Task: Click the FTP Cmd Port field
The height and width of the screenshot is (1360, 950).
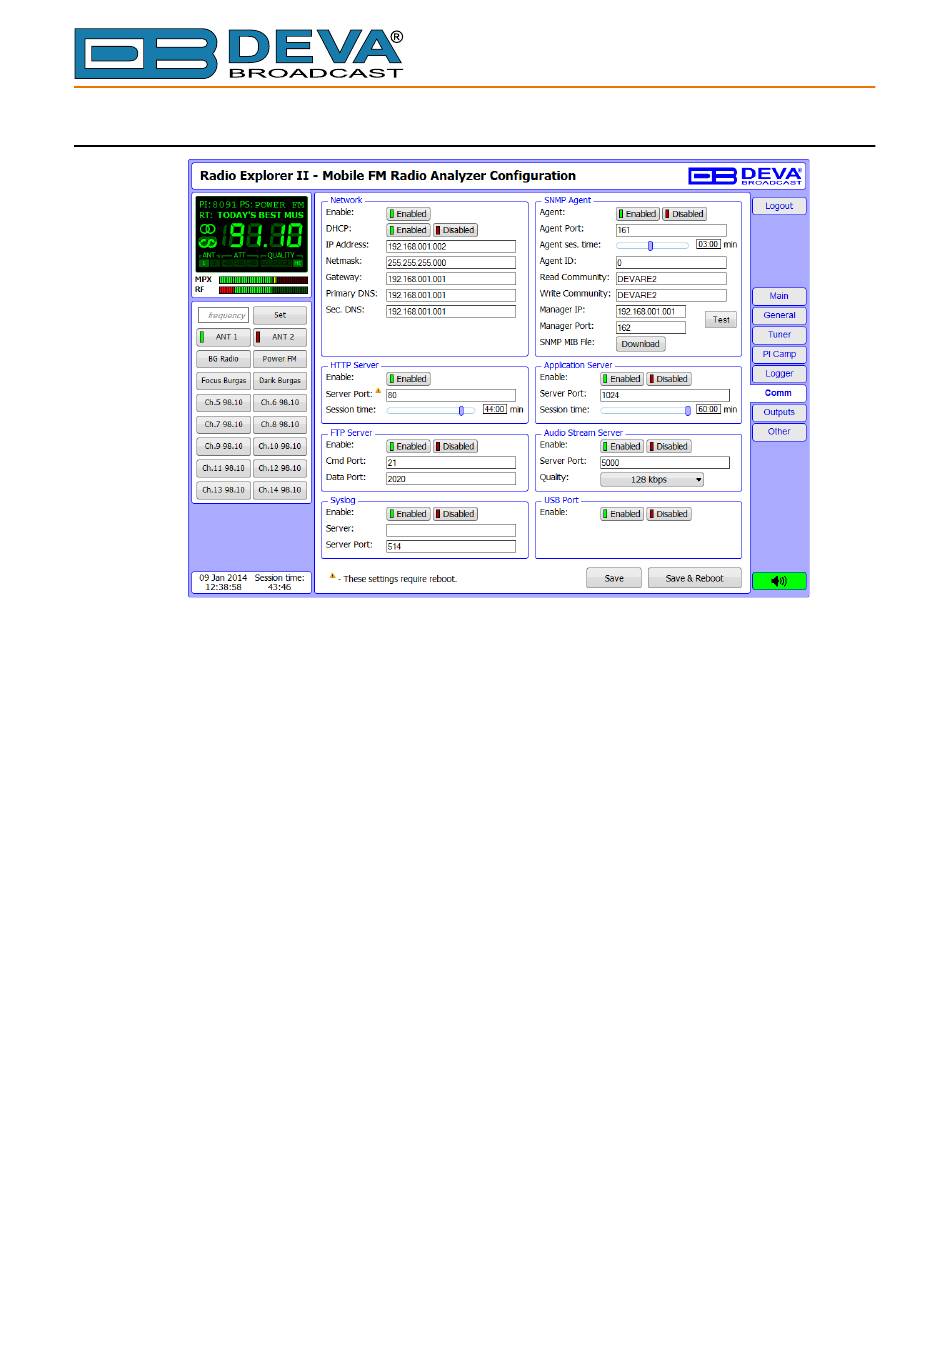Action: 451,463
